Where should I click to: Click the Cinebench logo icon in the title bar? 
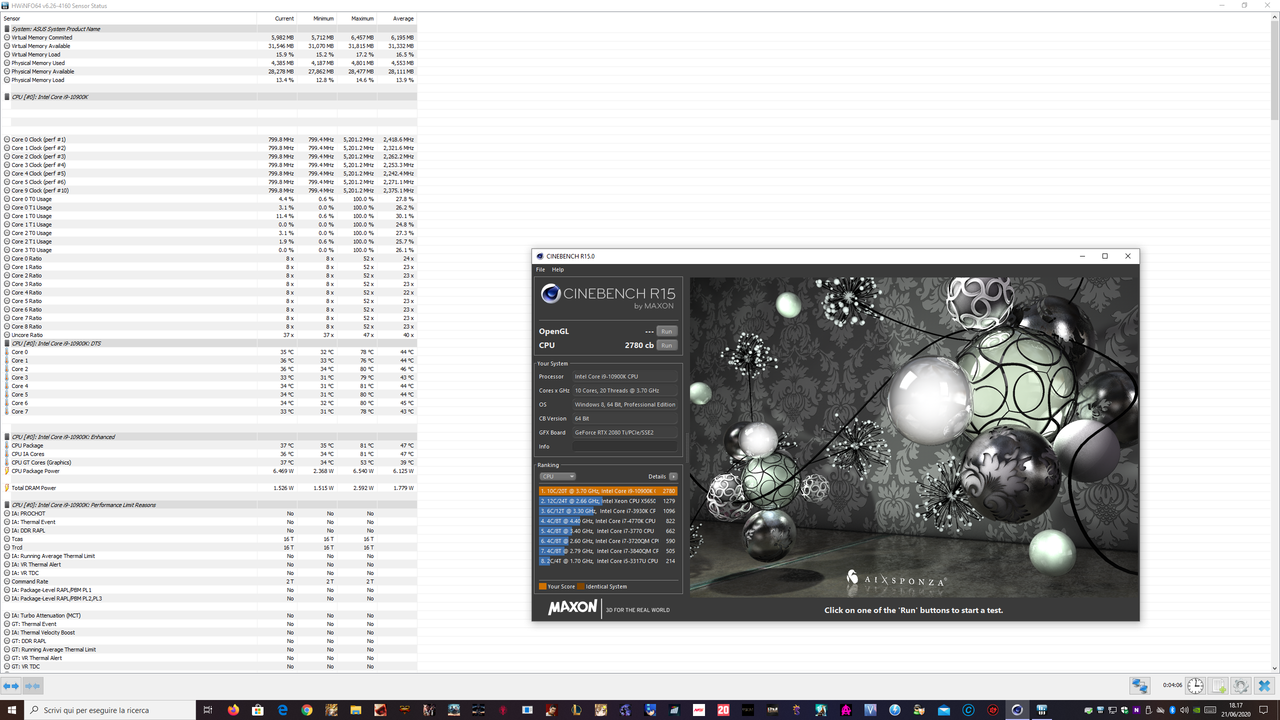click(x=539, y=256)
